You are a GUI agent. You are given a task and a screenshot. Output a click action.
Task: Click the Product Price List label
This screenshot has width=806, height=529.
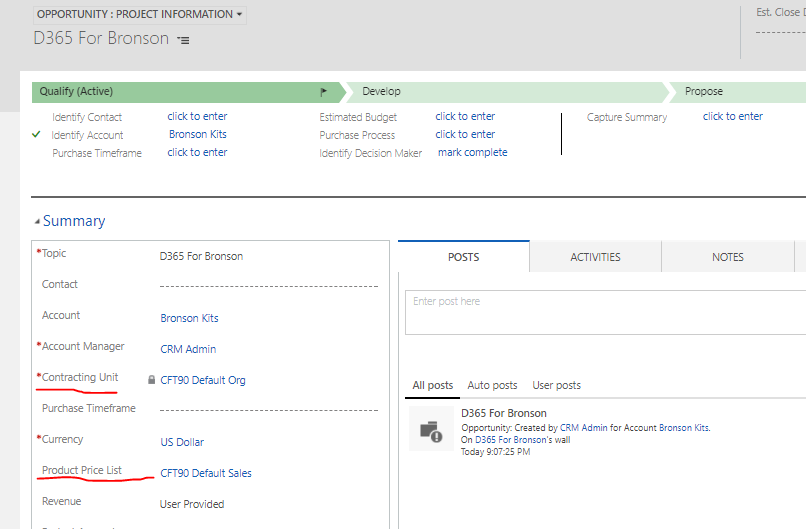tap(82, 470)
